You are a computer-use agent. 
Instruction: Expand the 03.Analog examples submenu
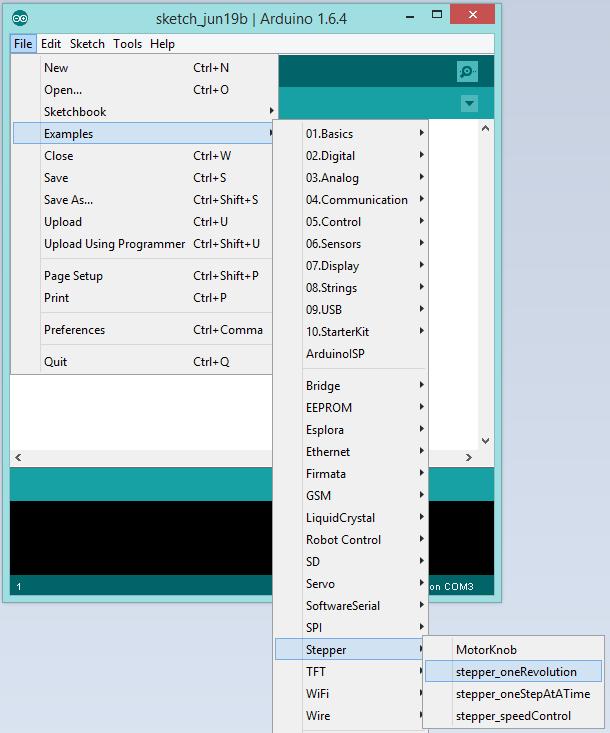[351, 178]
